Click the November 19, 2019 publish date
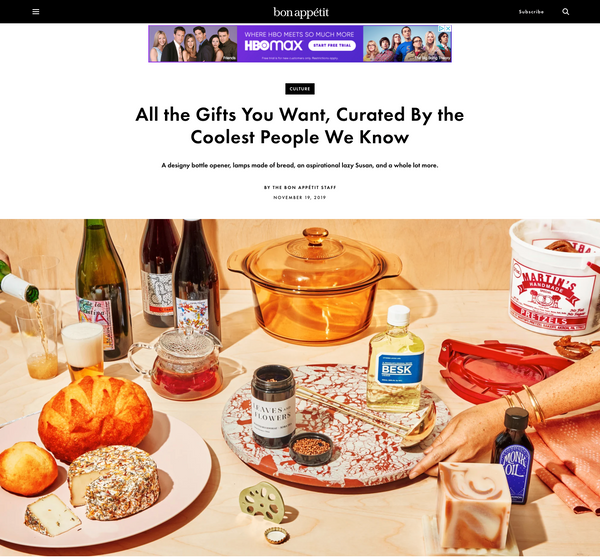This screenshot has width=600, height=560. click(x=300, y=198)
